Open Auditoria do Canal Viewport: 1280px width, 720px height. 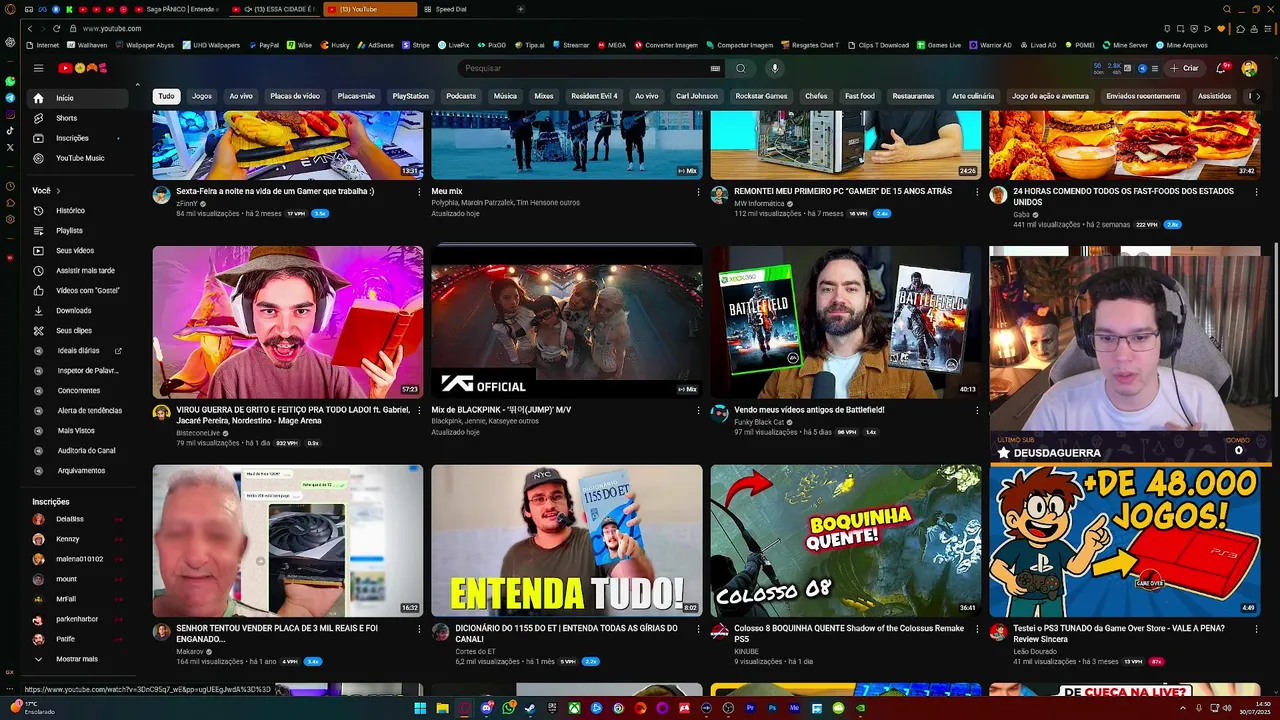[78, 451]
